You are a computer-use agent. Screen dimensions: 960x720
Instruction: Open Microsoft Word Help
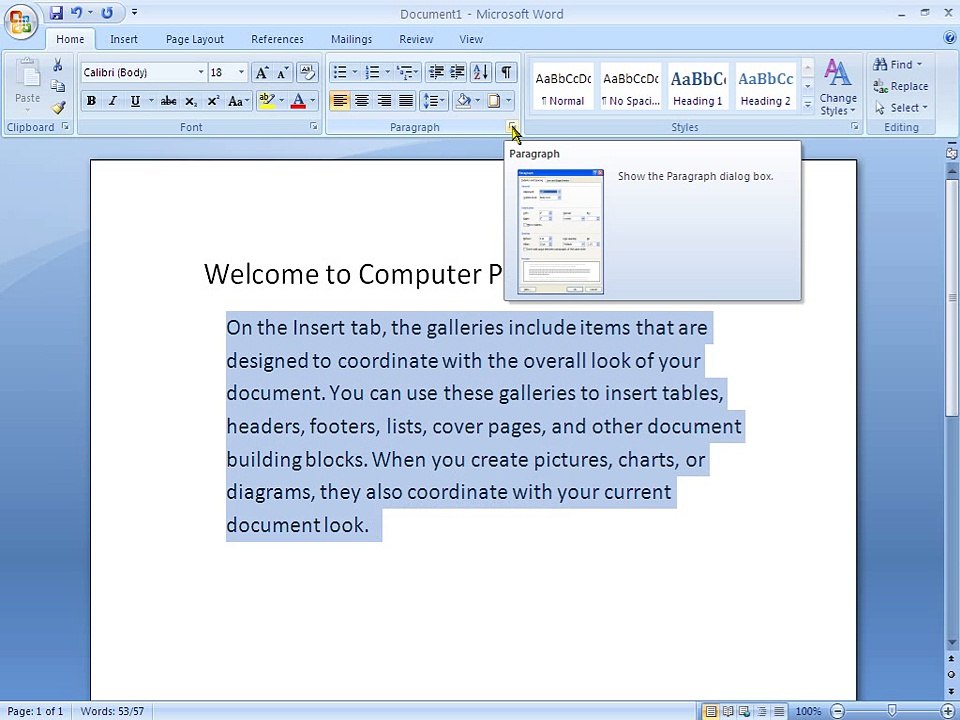pos(949,38)
